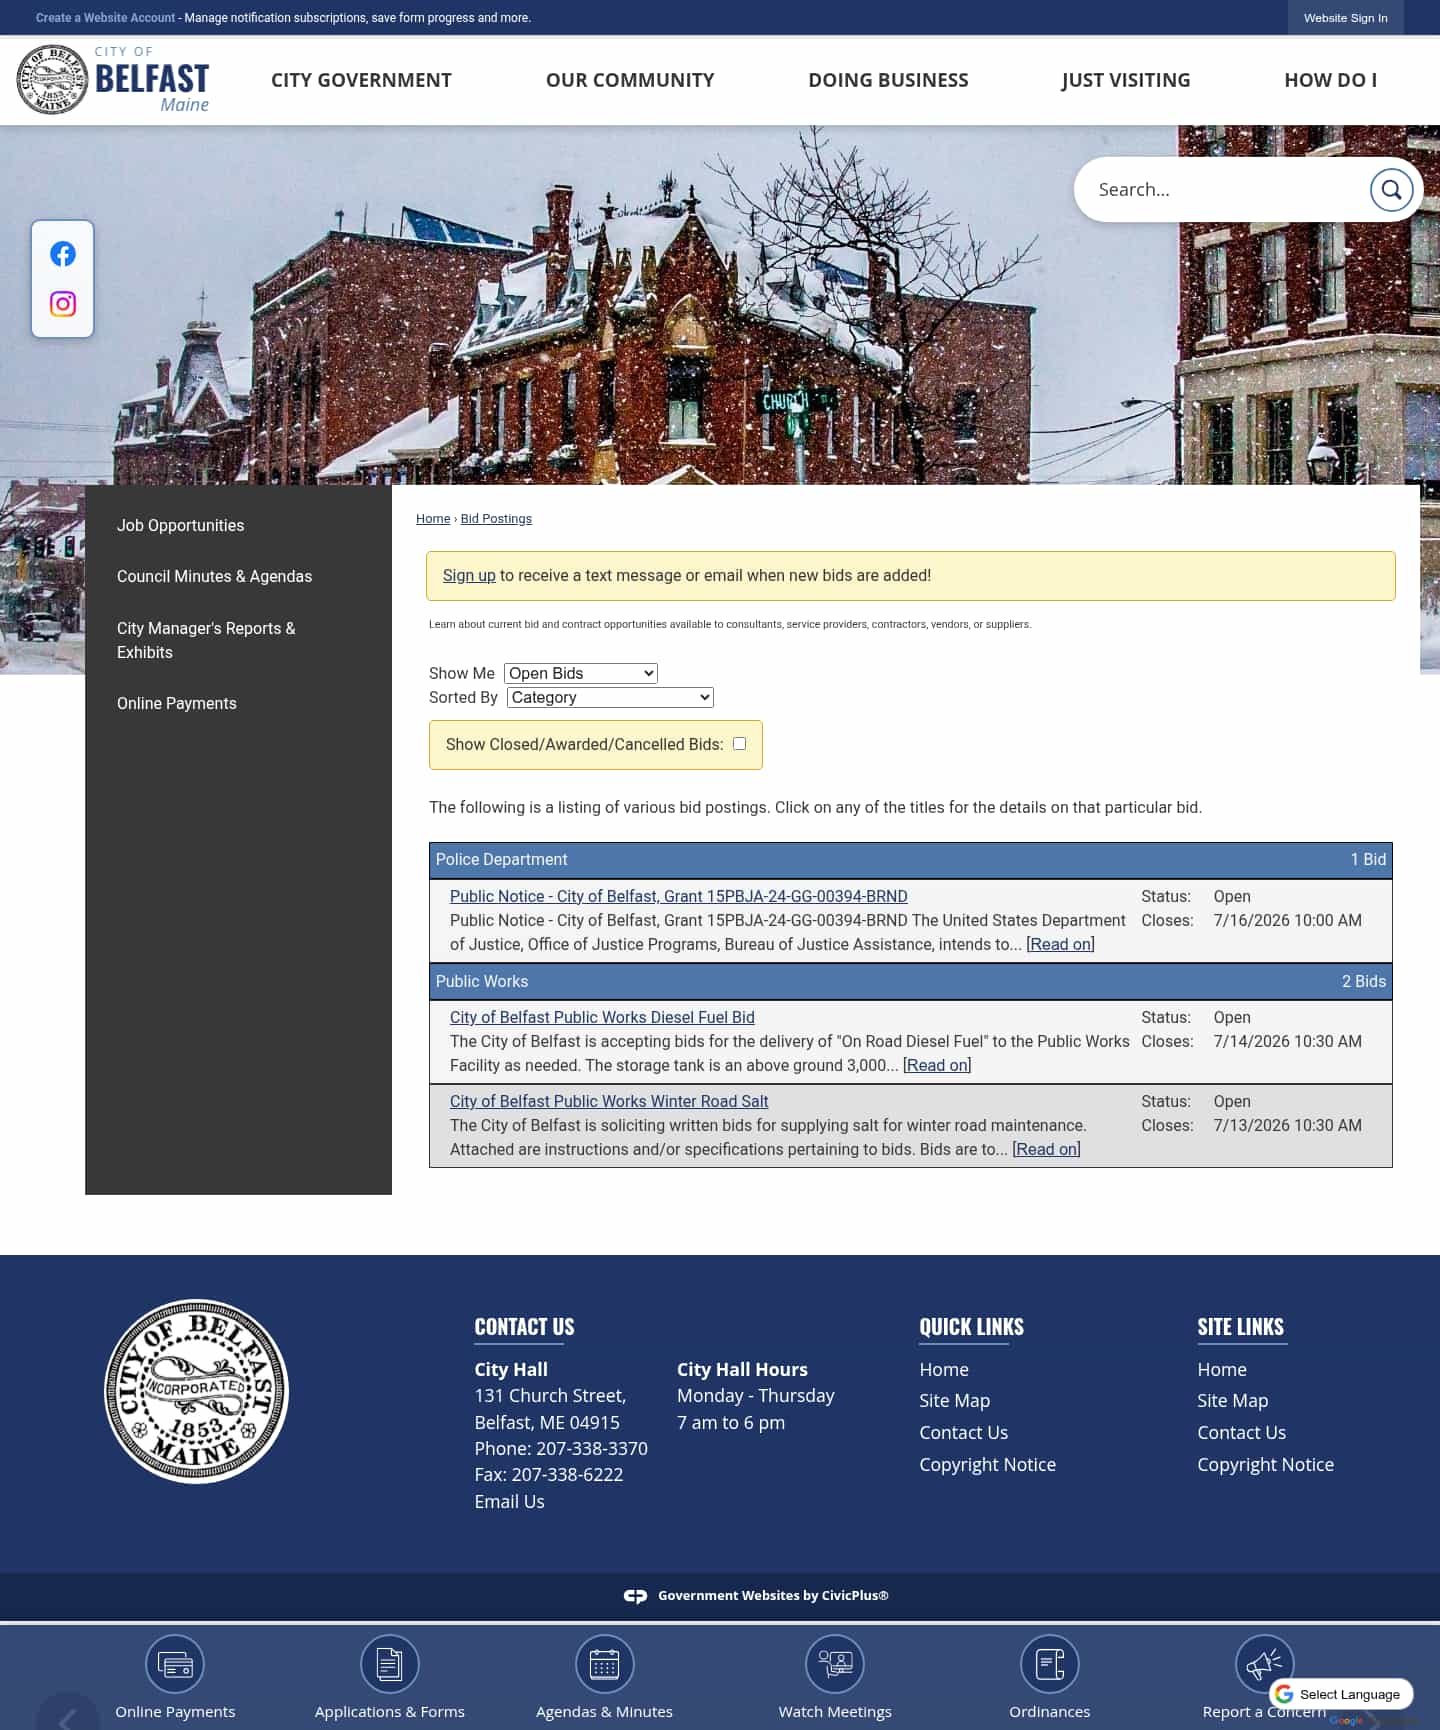This screenshot has width=1440, height=1730.
Task: Open the Grant 15PBJA-24-GG-00394-BRND public notice
Action: pos(678,896)
